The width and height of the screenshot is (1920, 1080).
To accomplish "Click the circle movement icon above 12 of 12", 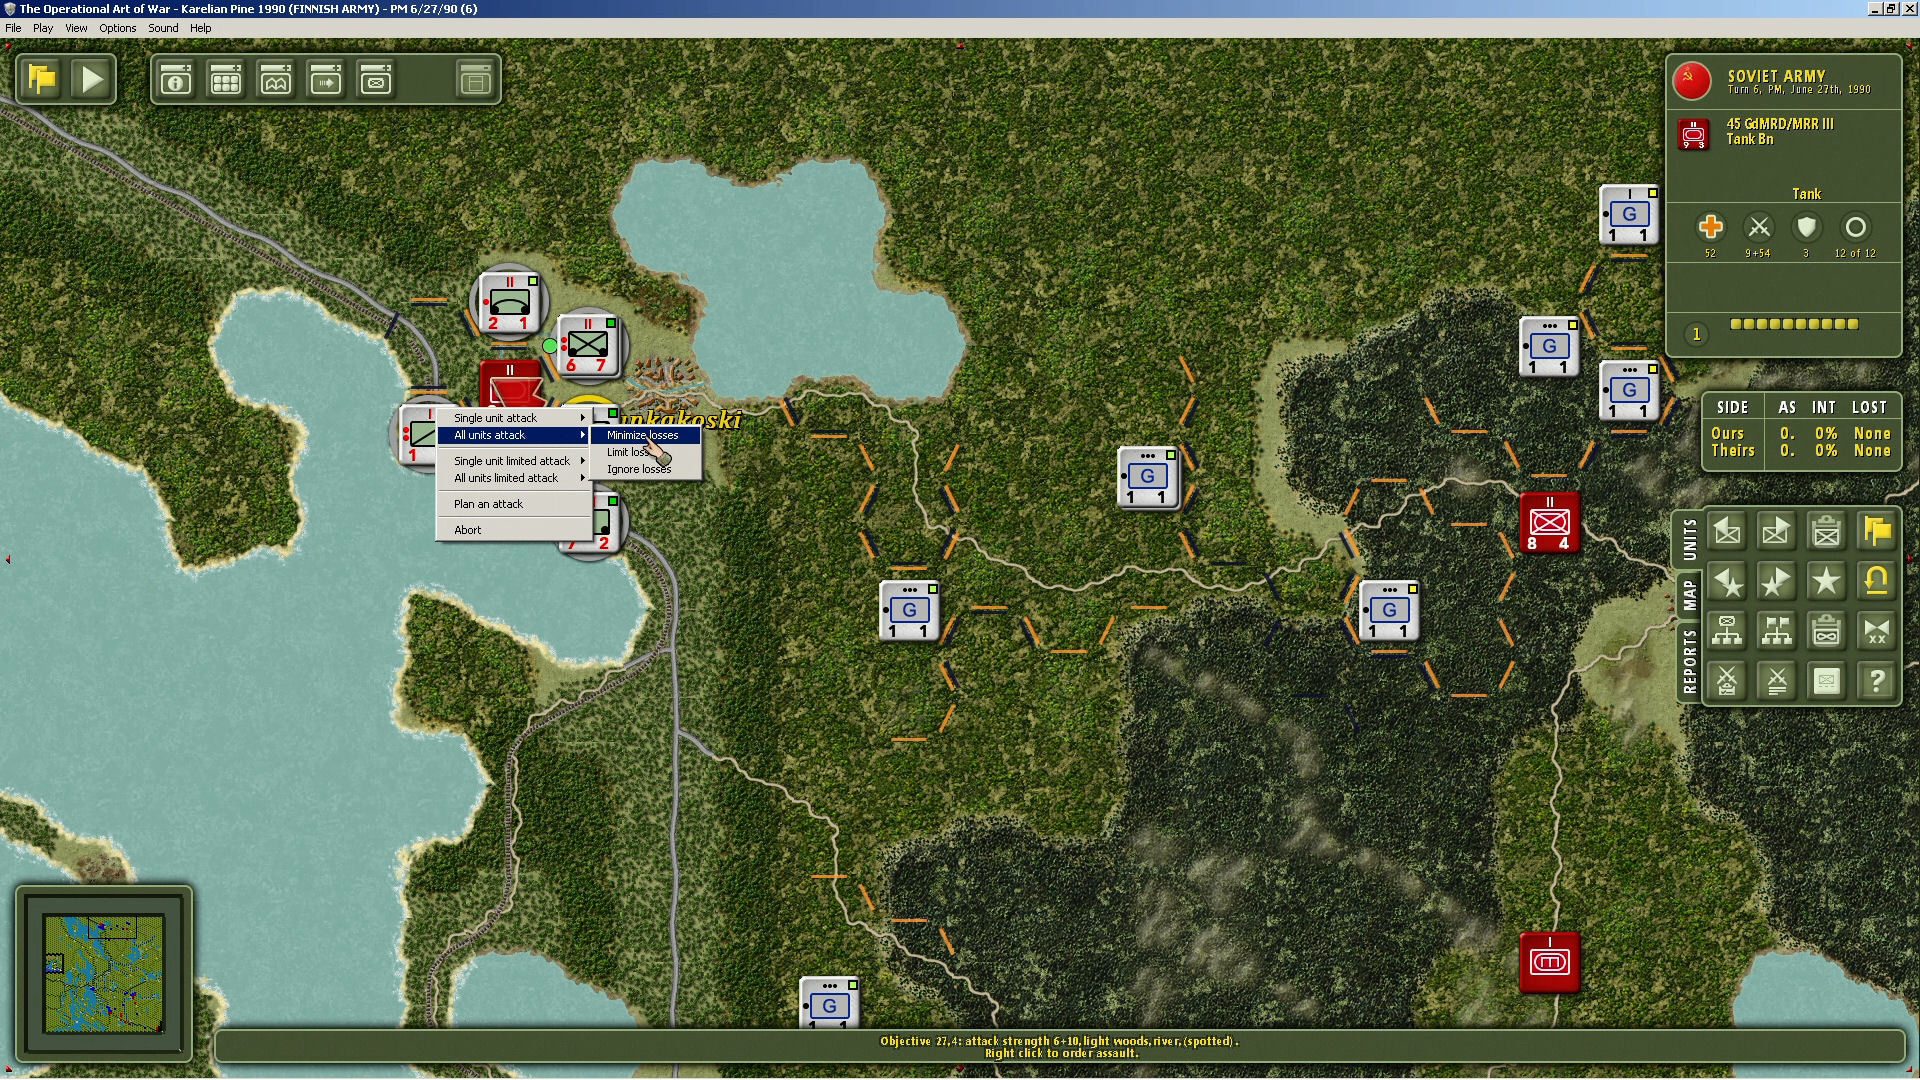I will [x=1855, y=227].
